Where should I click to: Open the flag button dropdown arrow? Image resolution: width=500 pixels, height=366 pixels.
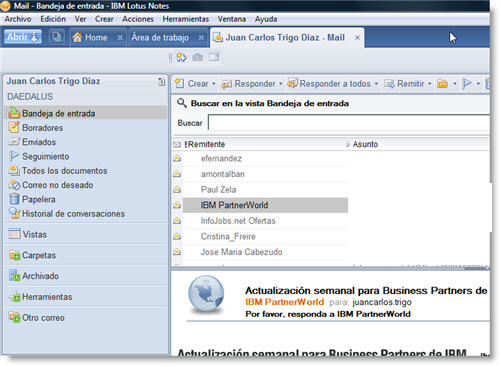pos(478,84)
